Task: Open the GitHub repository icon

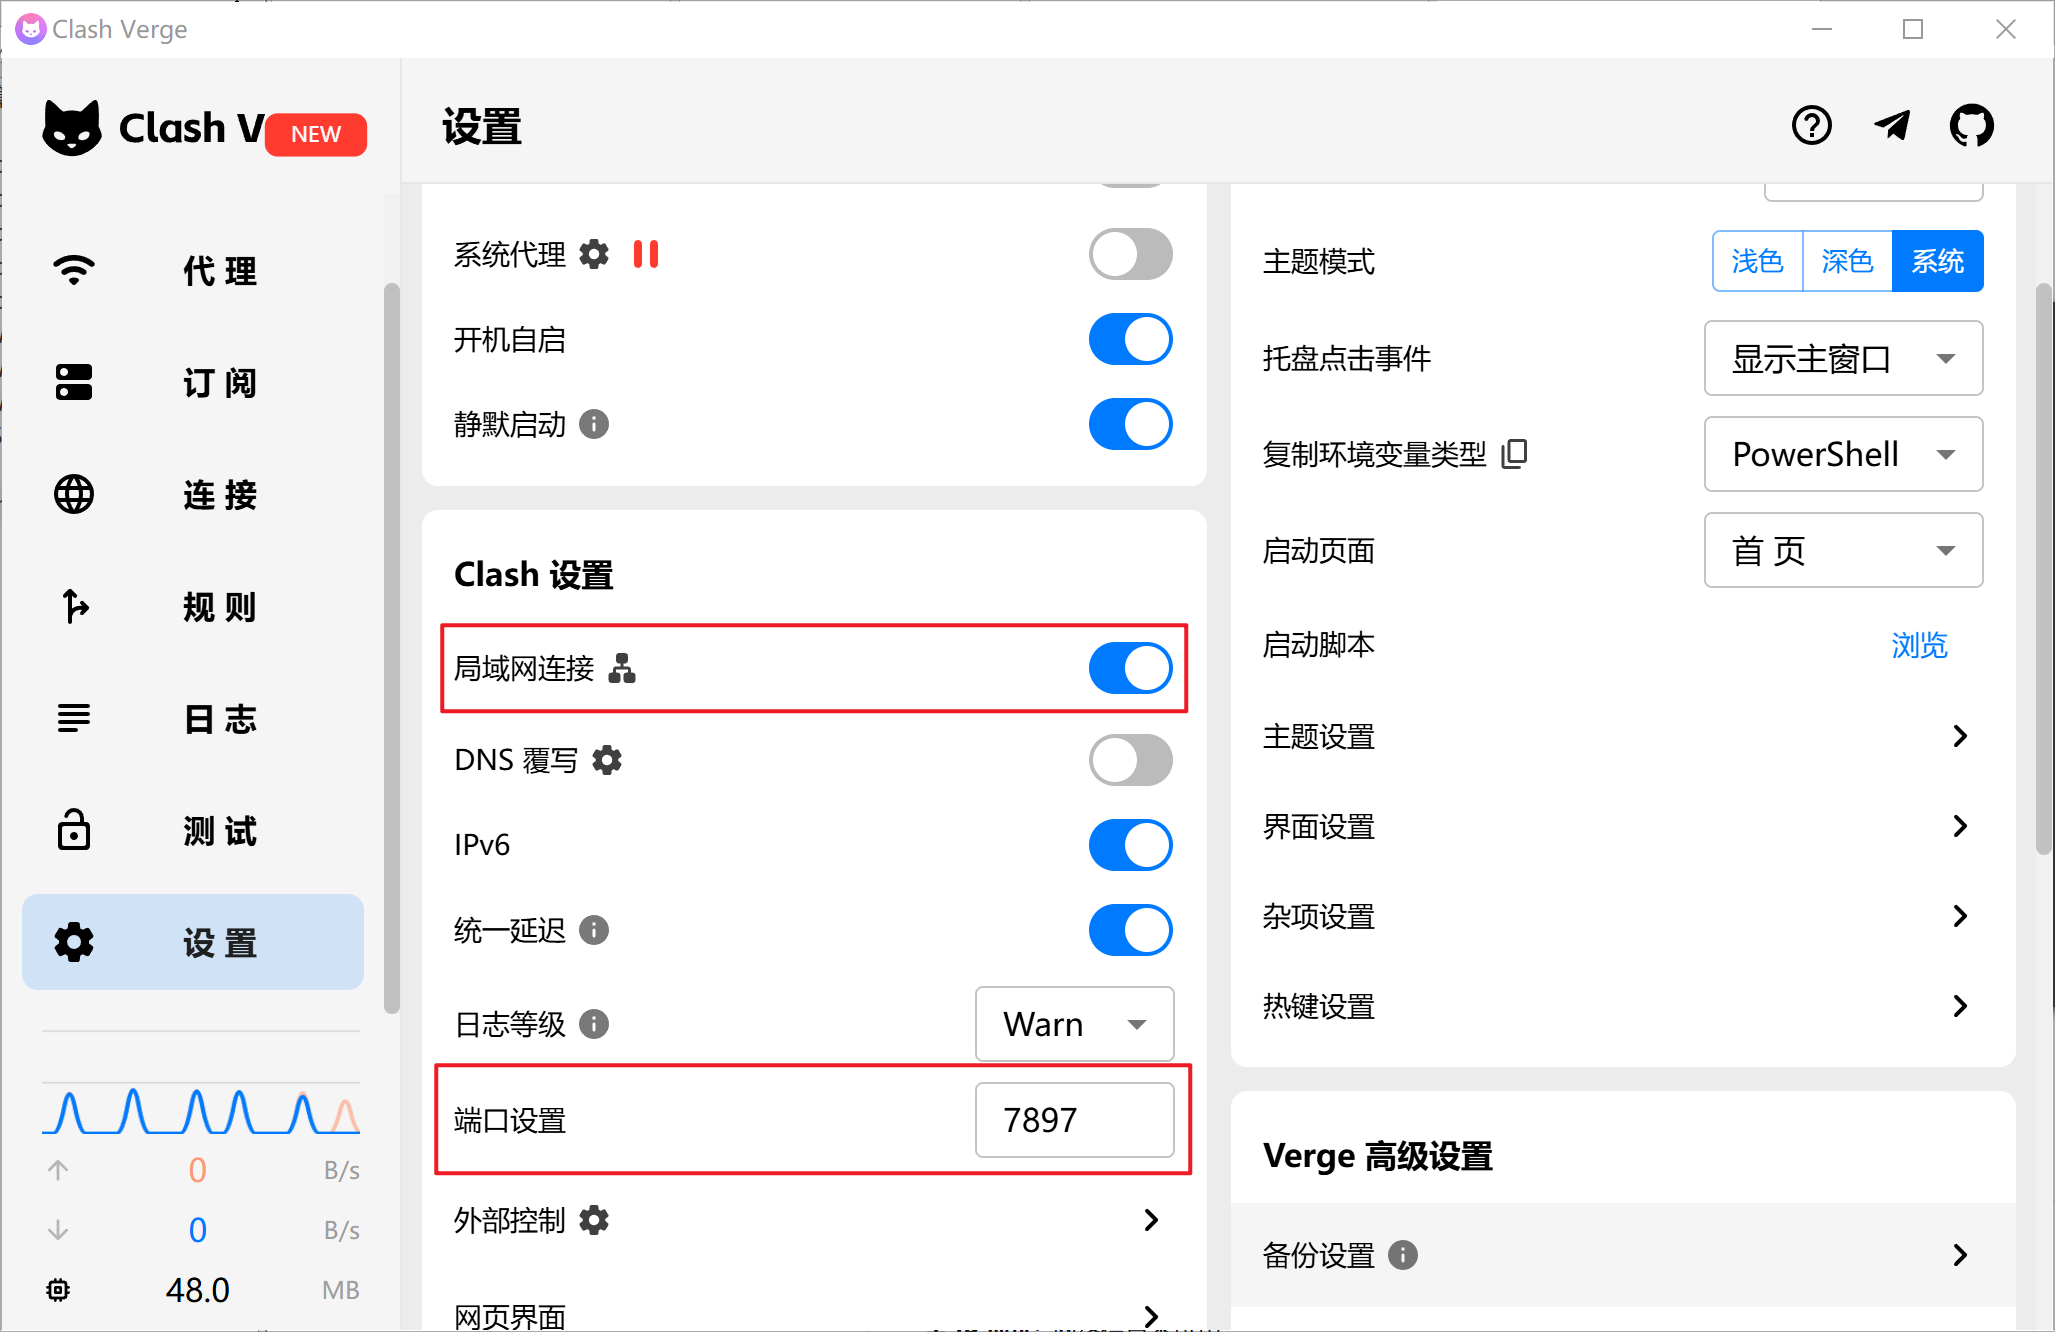Action: 1971,126
